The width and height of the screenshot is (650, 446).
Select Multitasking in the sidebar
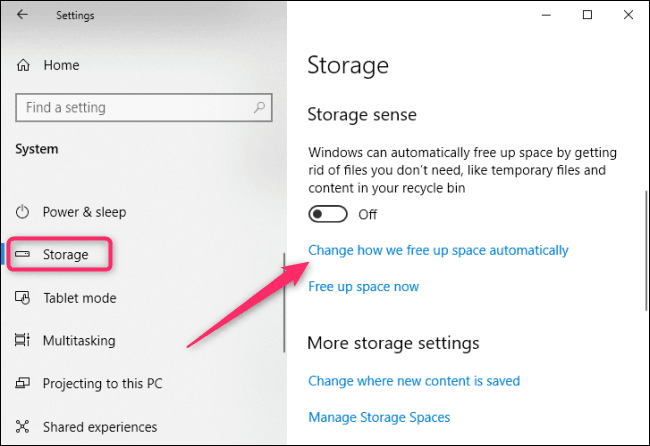[x=78, y=341]
